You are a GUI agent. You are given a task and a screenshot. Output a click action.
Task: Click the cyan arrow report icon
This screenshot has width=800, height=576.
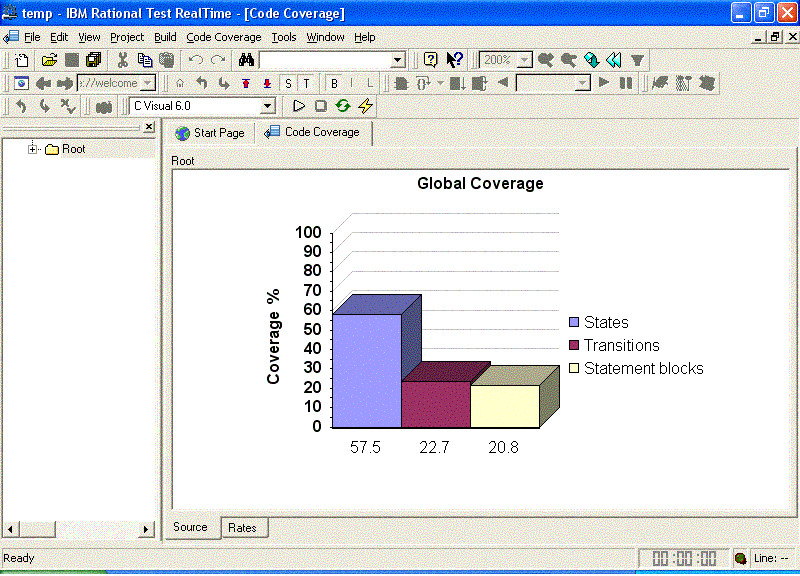[592, 60]
